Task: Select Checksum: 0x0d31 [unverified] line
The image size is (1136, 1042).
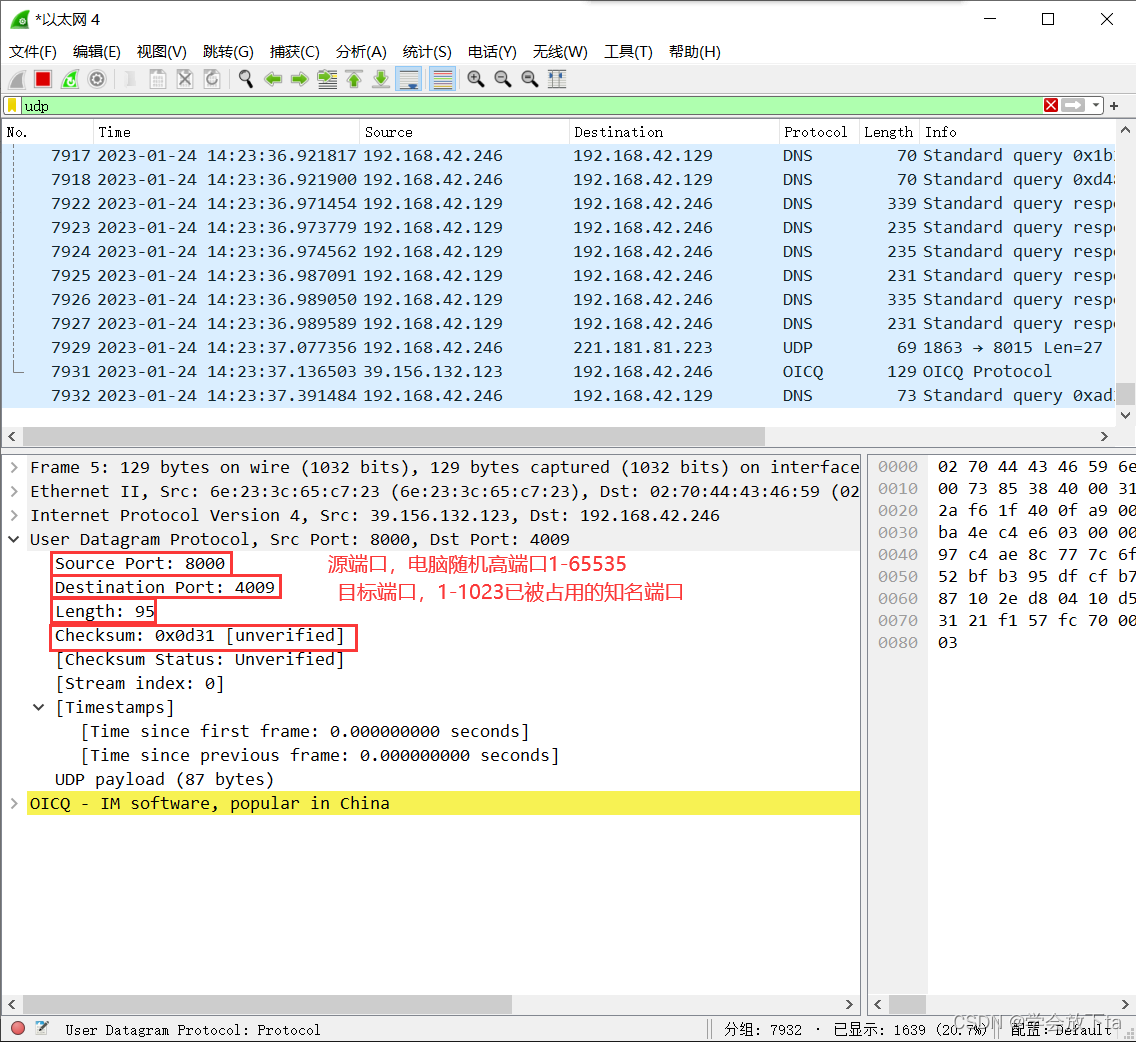Action: tap(199, 635)
